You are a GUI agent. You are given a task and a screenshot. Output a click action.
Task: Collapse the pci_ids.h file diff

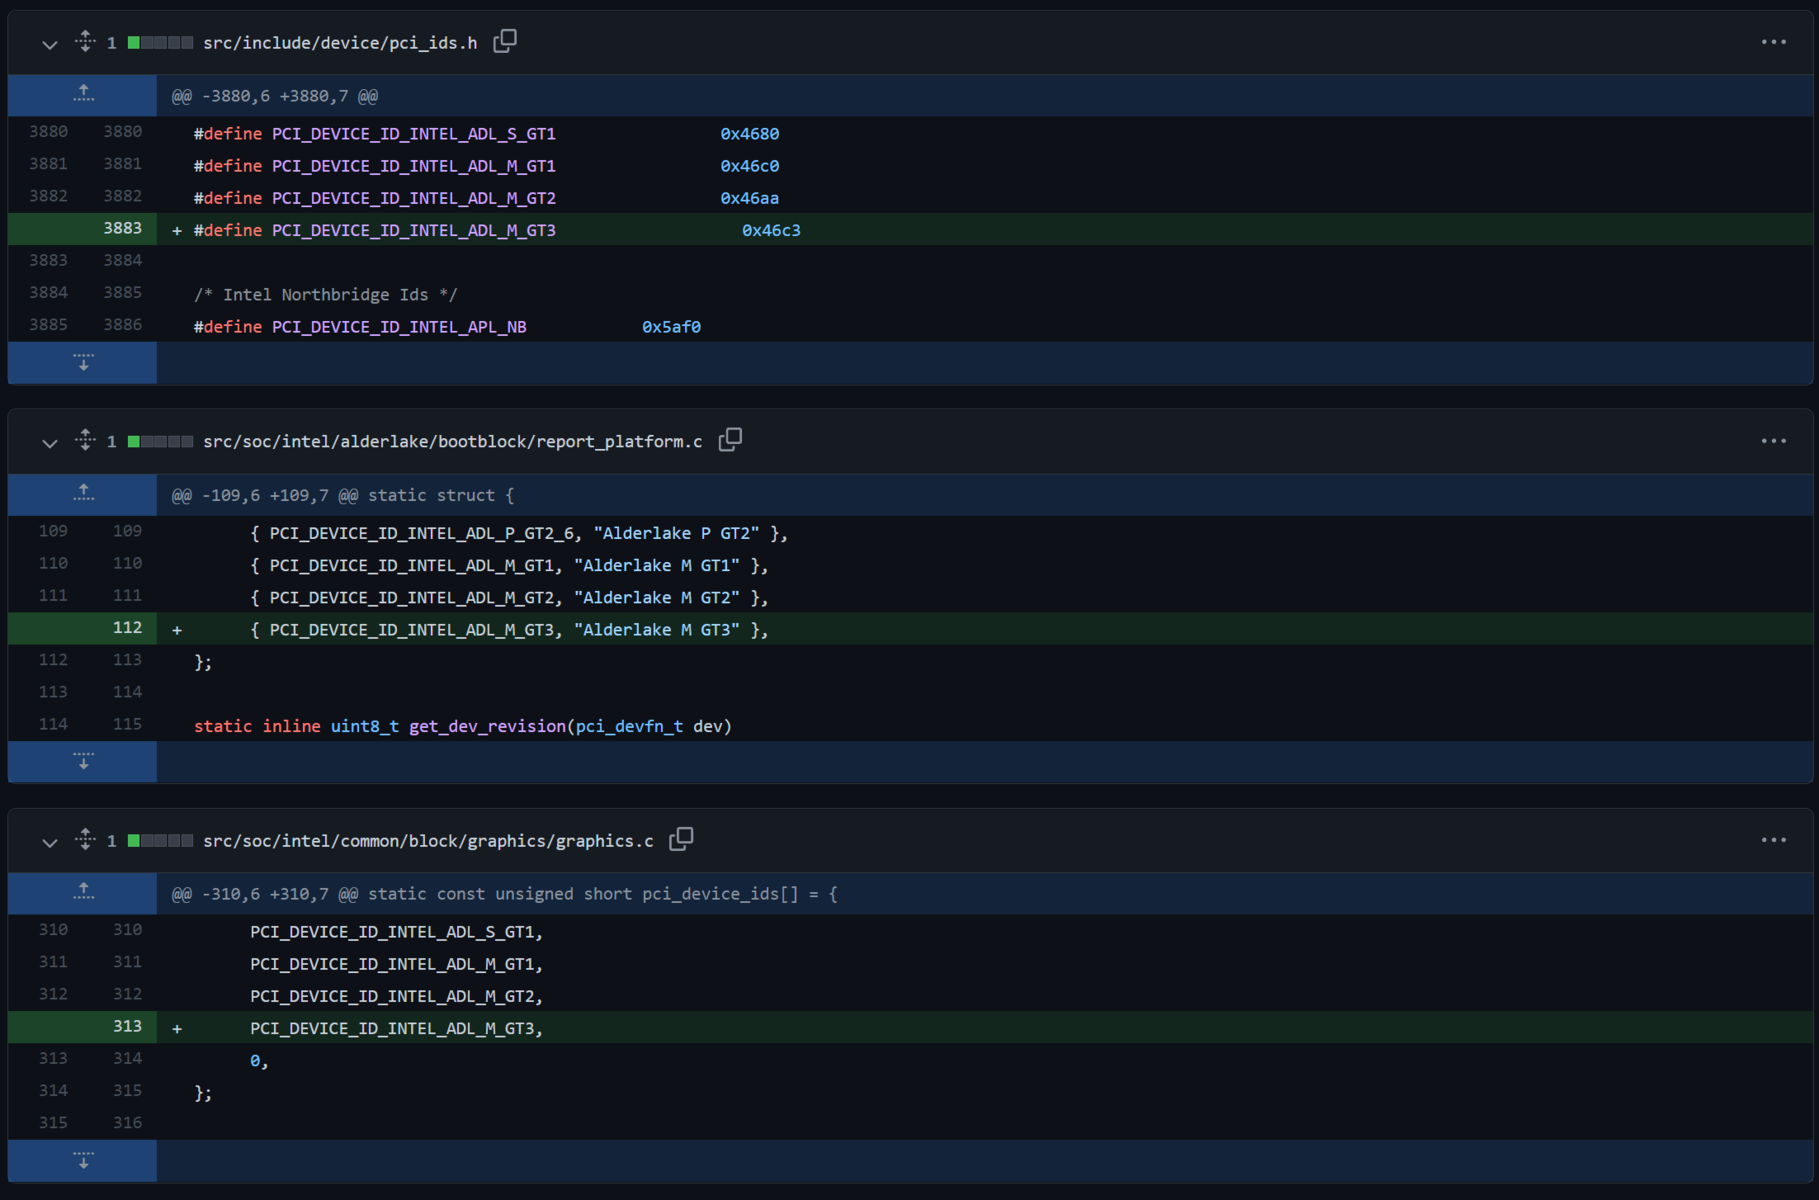(49, 44)
